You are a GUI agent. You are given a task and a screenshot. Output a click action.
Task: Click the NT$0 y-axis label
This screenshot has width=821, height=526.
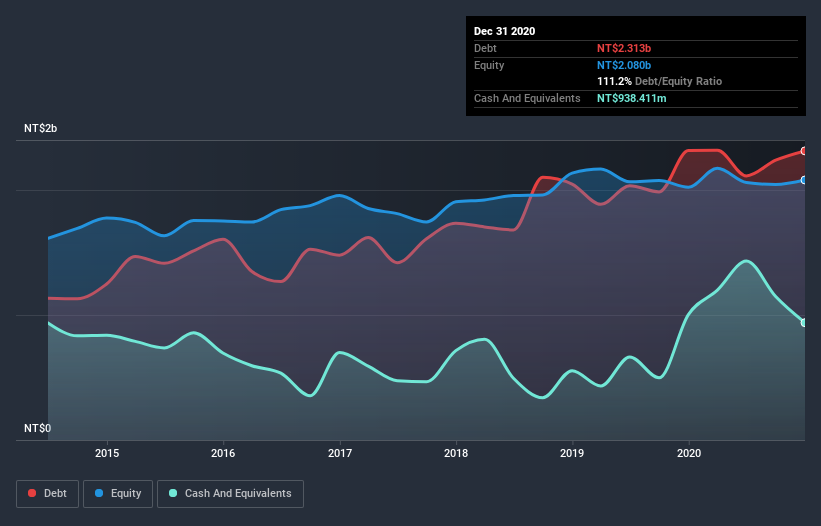[38, 428]
